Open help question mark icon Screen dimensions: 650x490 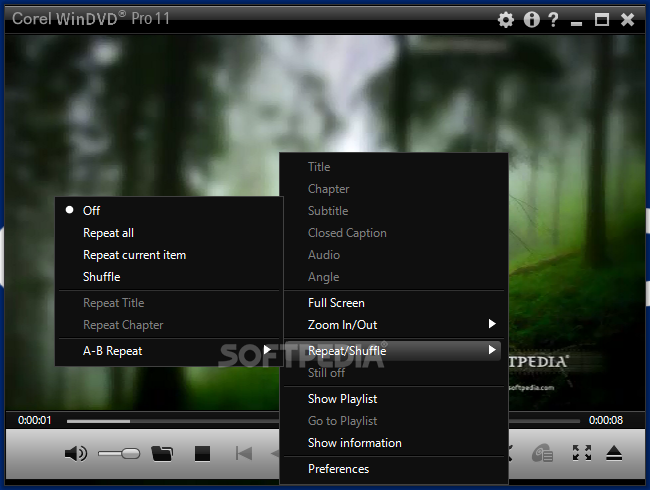(x=553, y=19)
